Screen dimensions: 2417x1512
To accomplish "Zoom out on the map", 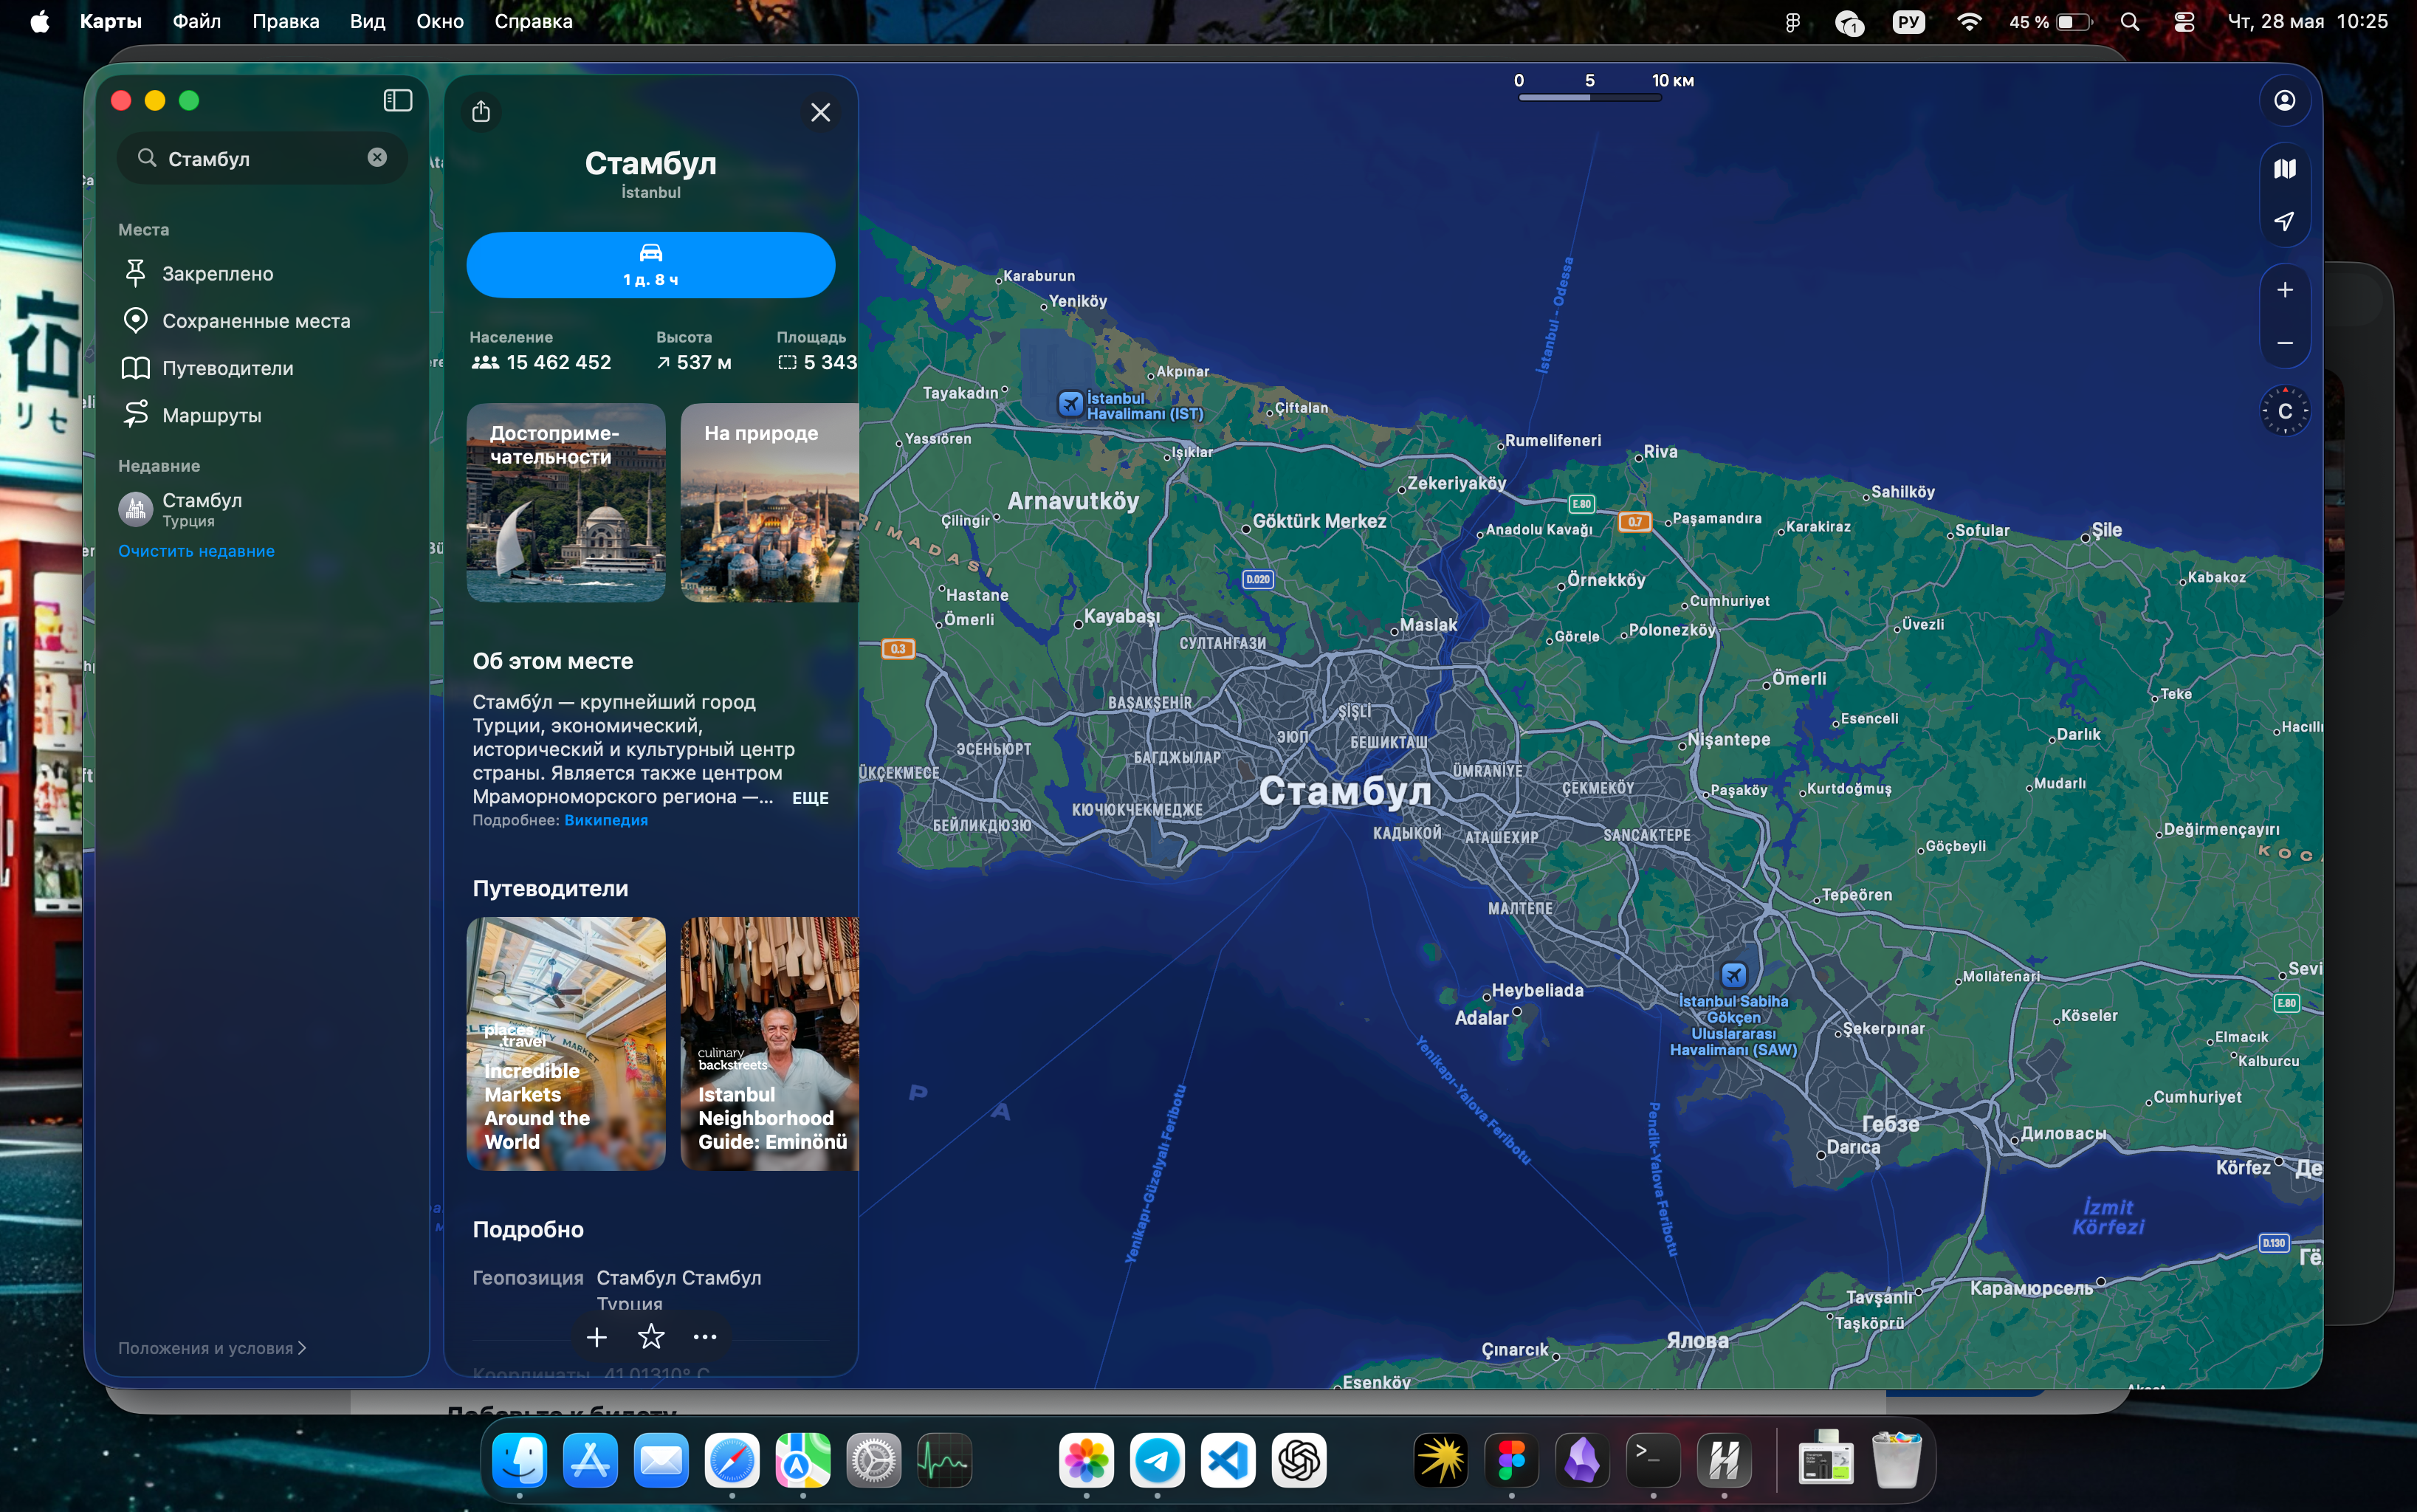I will tap(2284, 342).
